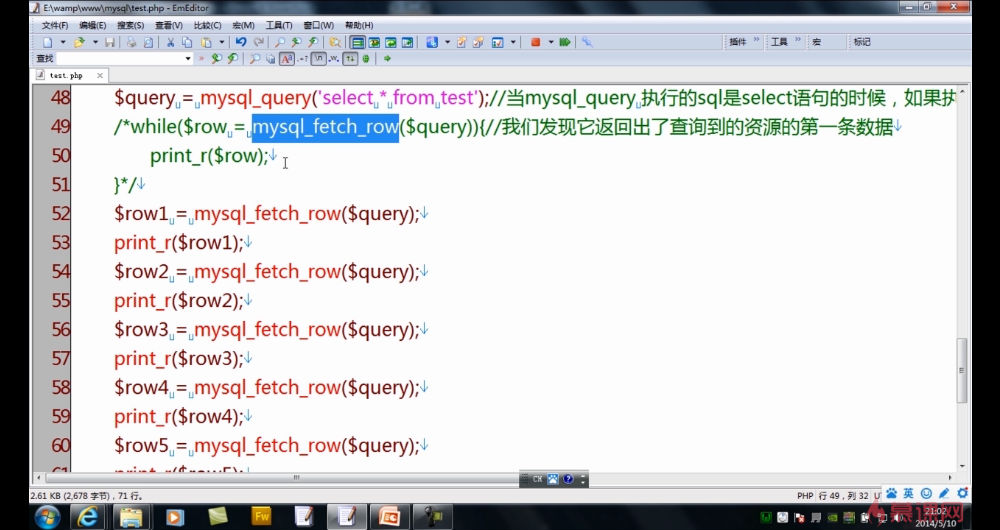Click the horizontal scrollbar thumb

[297, 477]
